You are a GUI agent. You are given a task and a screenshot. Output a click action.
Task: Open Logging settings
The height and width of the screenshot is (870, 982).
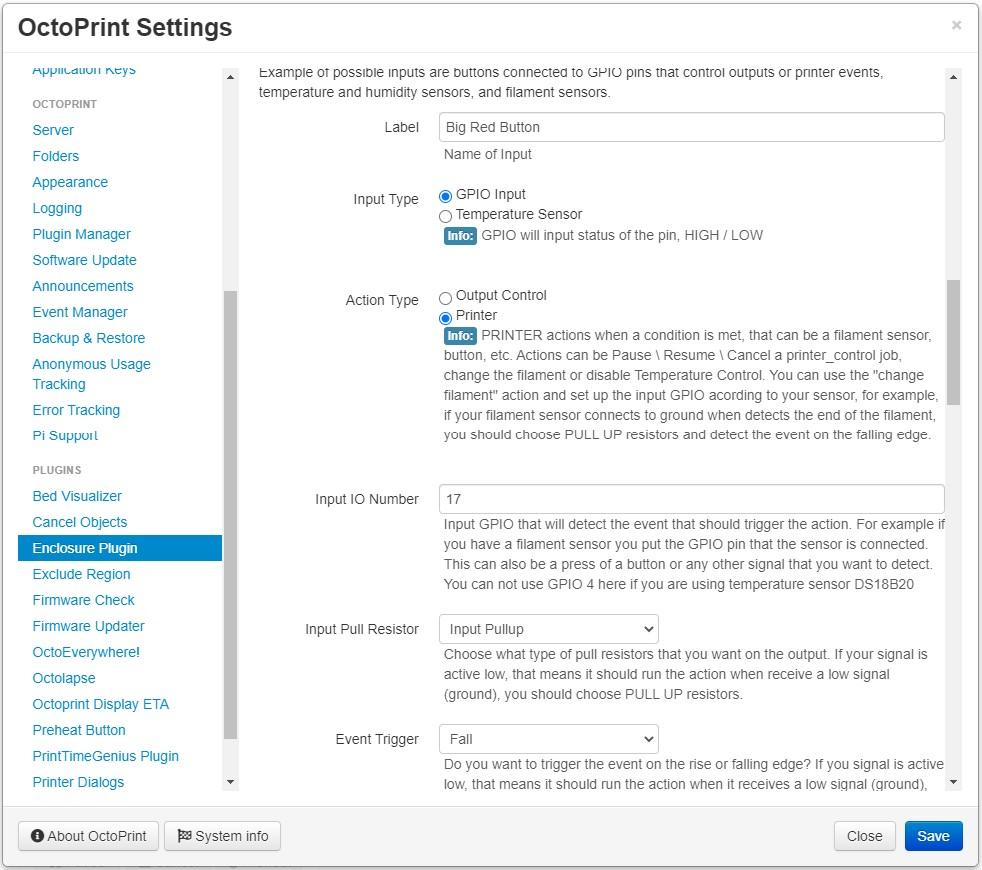point(57,209)
